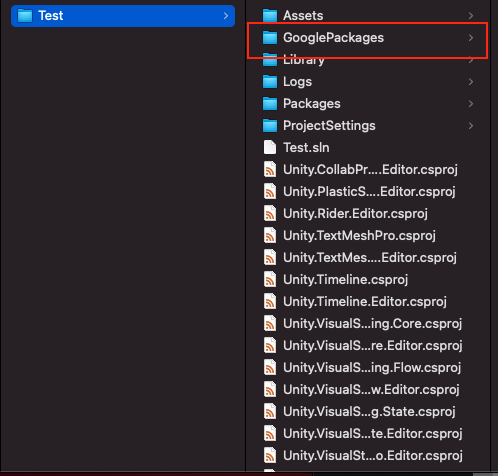
Task: Expand the Assets folder chevron
Action: pyautogui.click(x=471, y=16)
